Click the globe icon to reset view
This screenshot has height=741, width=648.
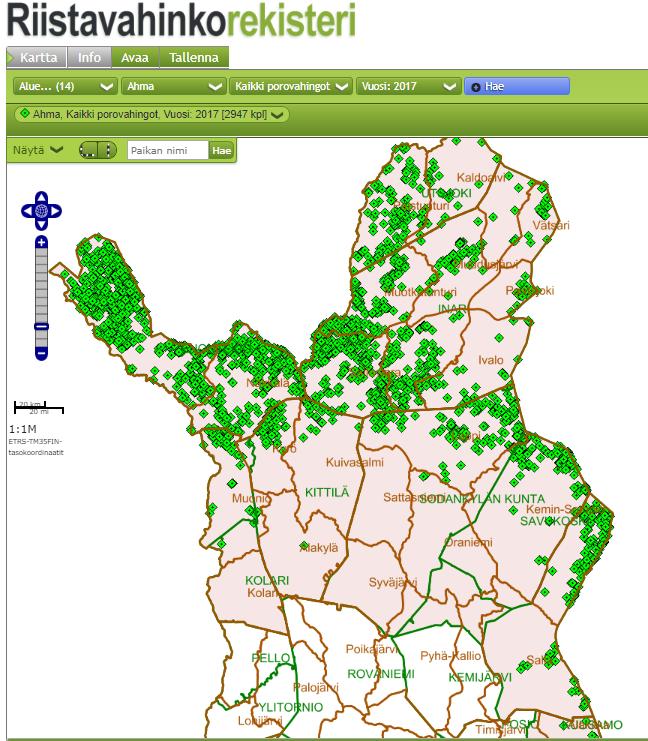pyautogui.click(x=42, y=211)
